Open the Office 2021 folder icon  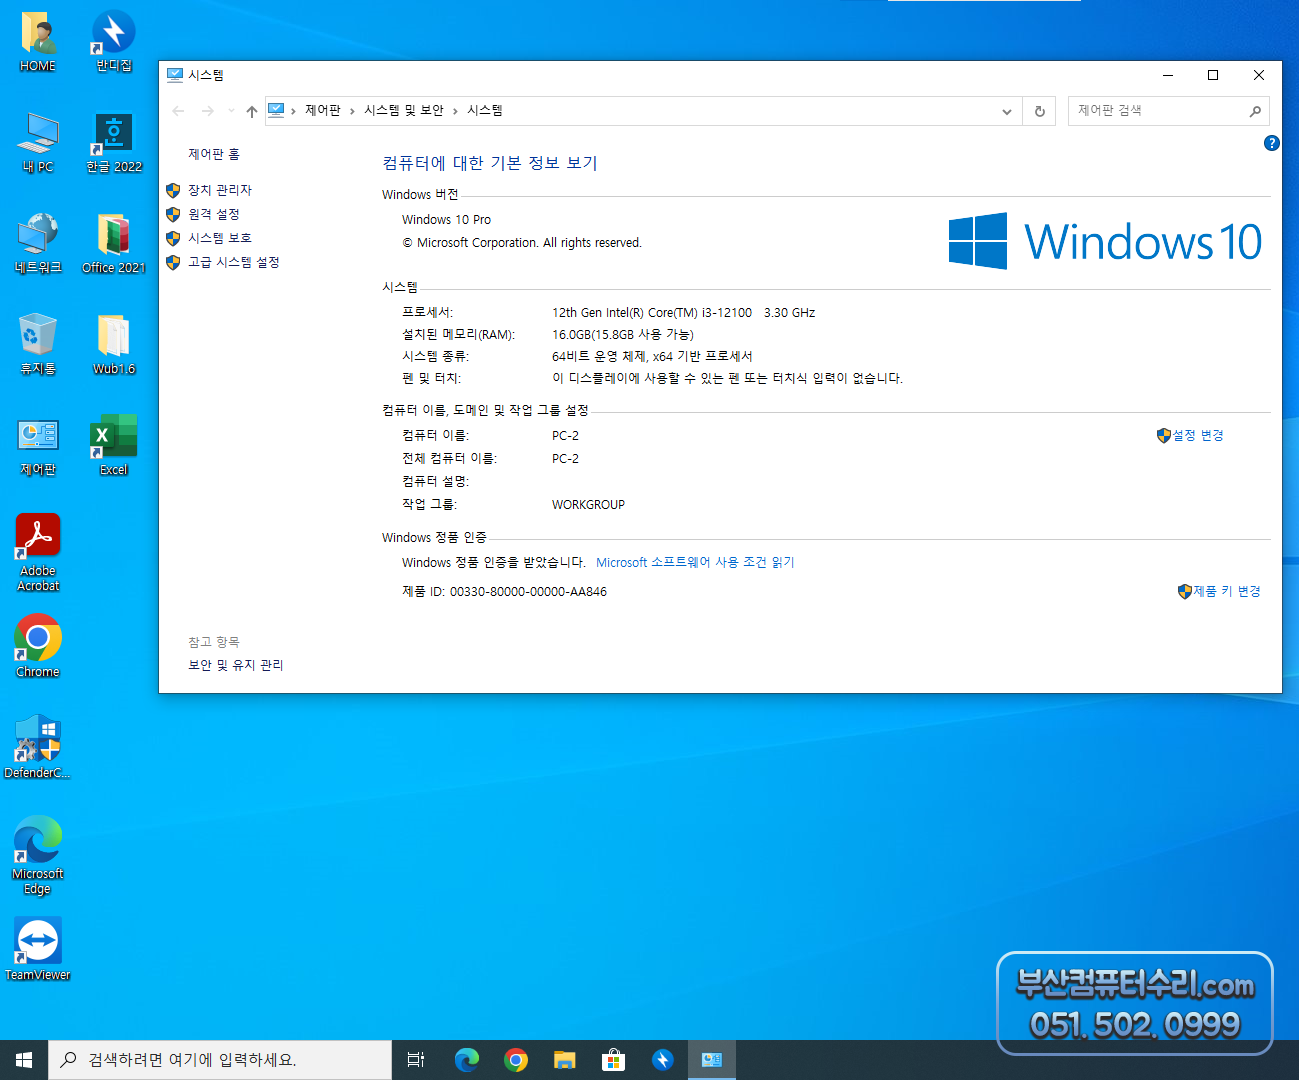point(114,244)
